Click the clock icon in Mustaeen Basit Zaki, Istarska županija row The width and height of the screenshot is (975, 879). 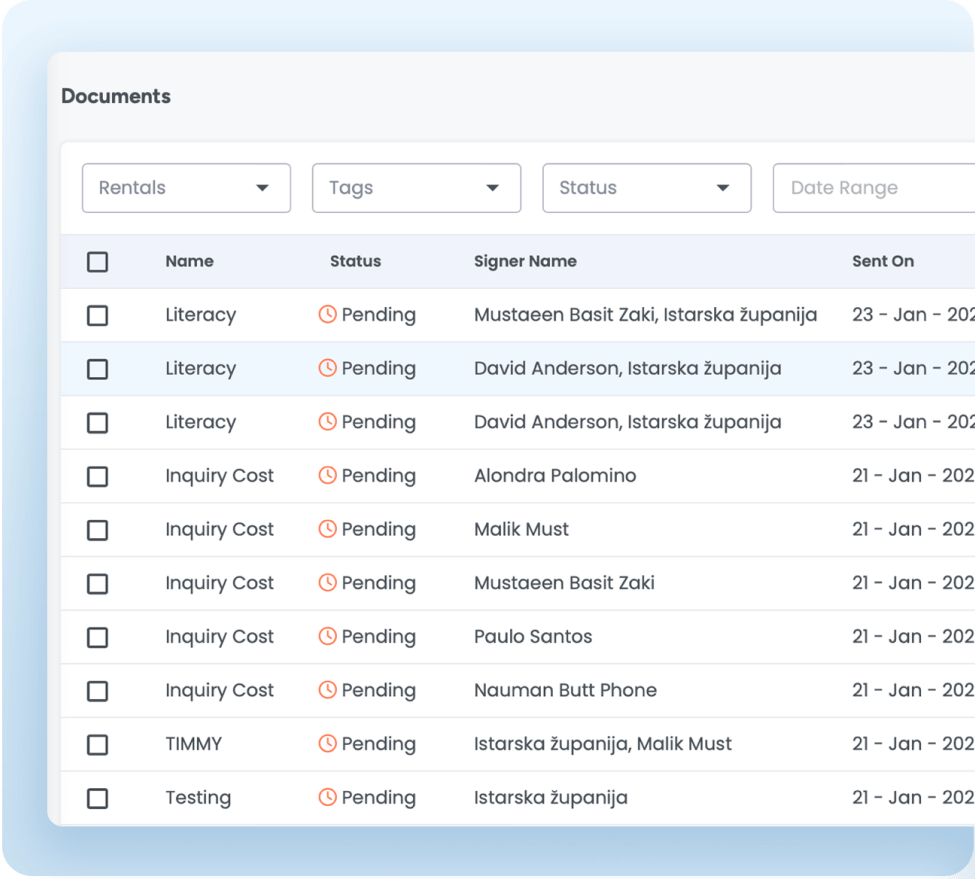click(x=327, y=315)
